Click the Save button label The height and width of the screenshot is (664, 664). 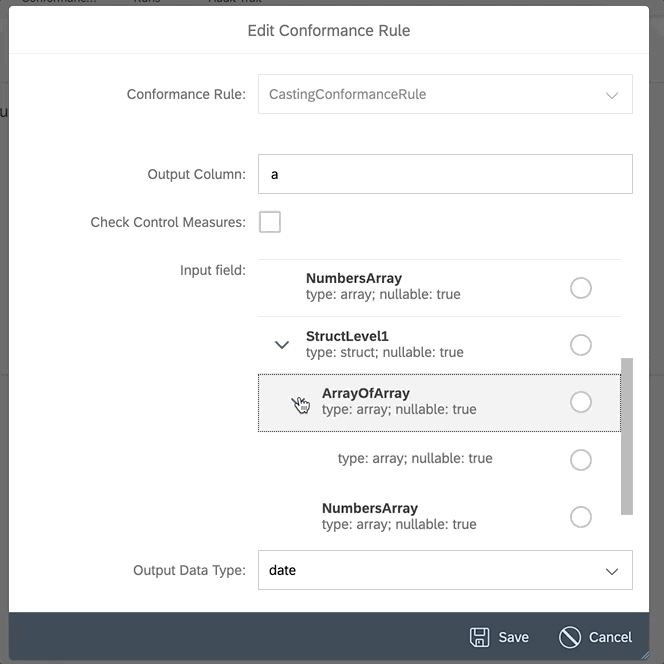(513, 637)
